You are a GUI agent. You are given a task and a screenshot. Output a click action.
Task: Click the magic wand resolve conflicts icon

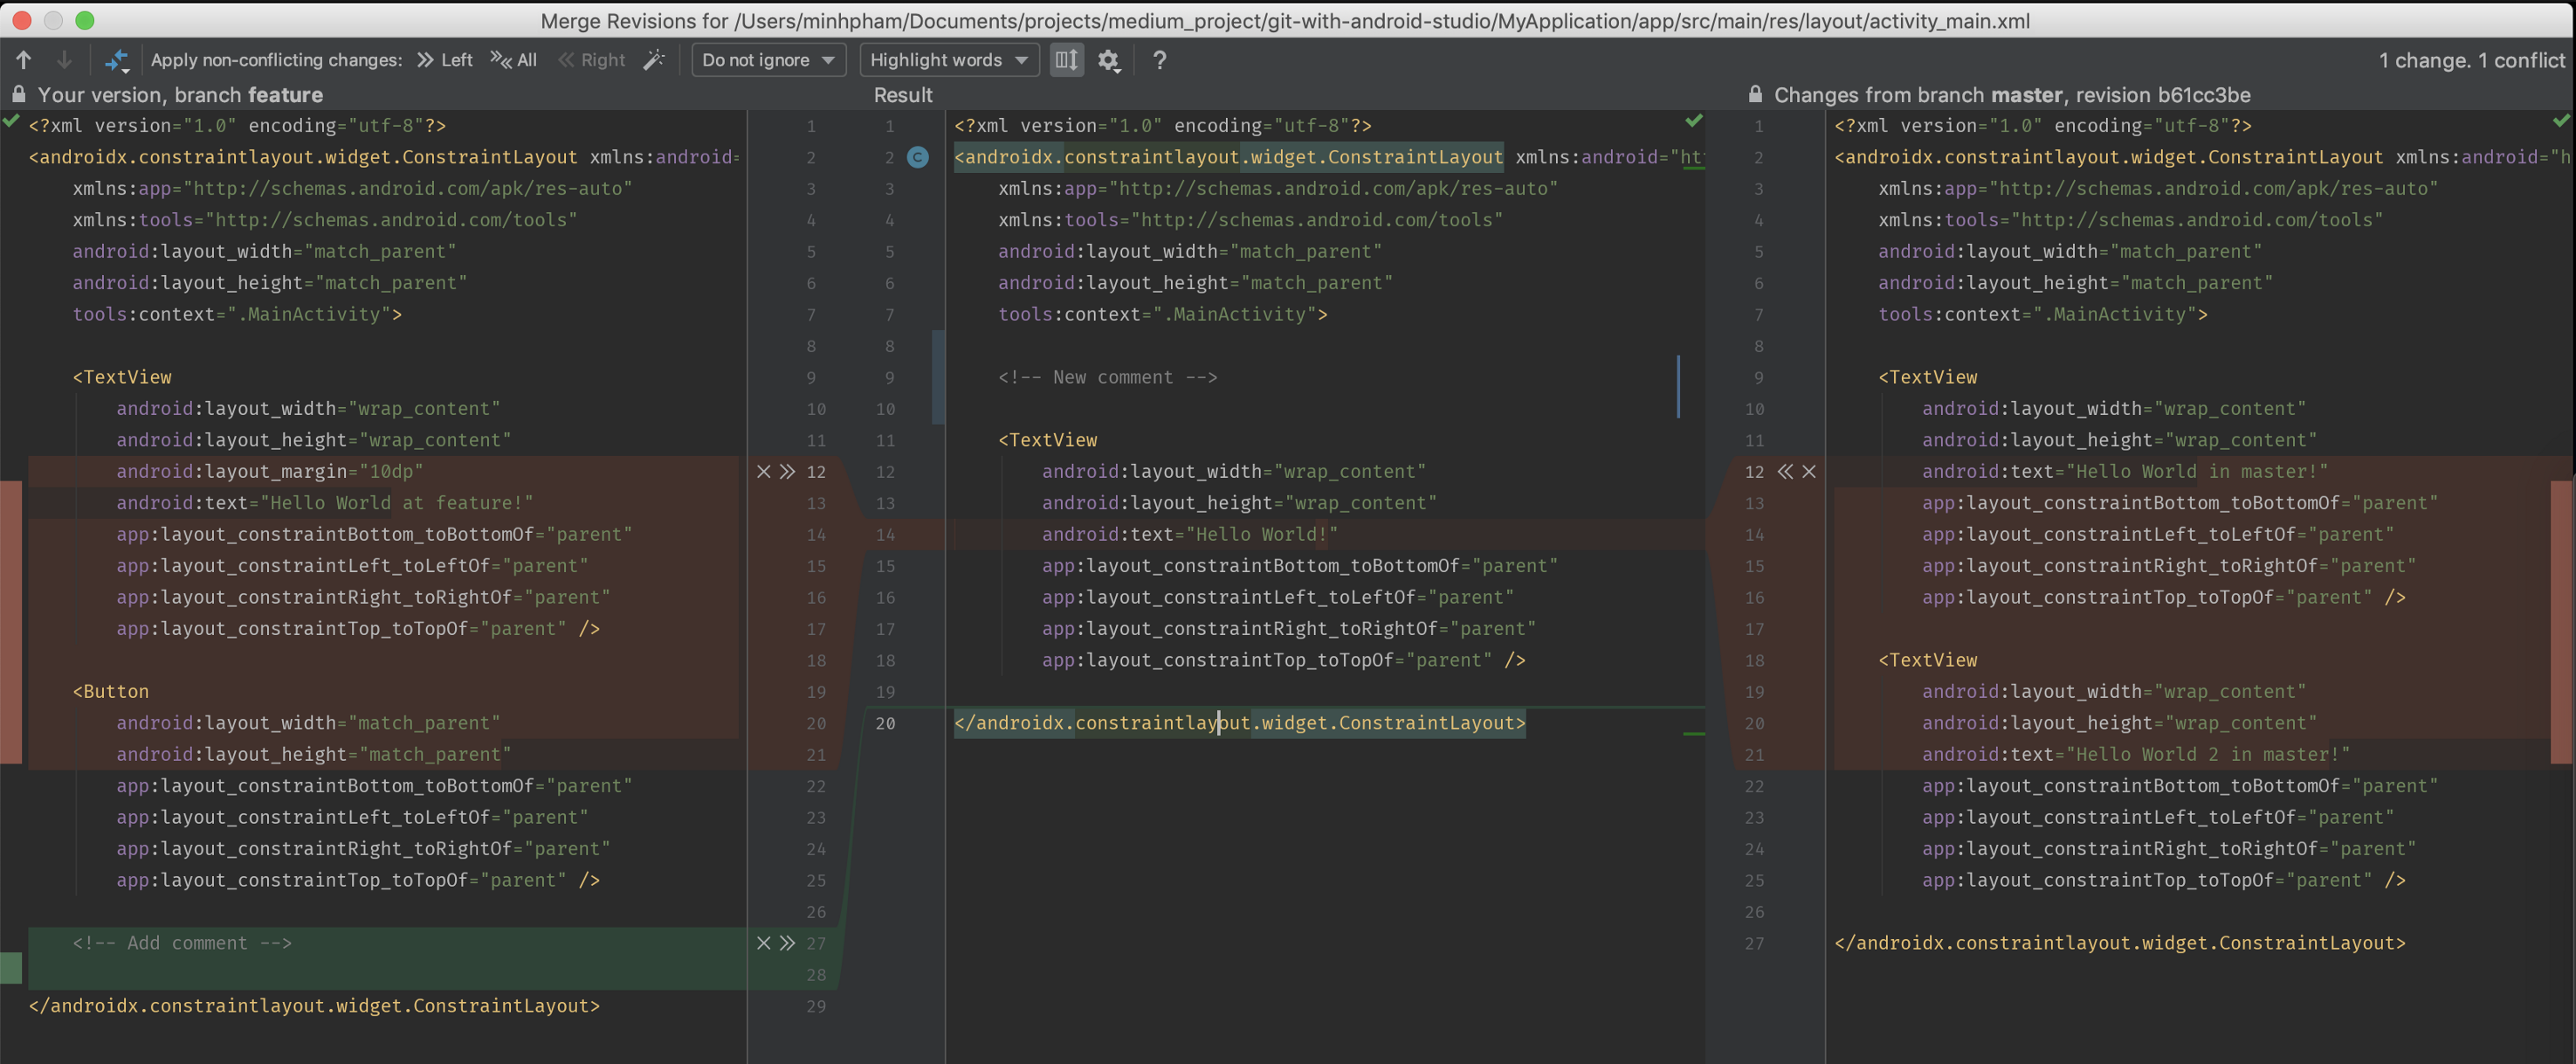point(654,60)
